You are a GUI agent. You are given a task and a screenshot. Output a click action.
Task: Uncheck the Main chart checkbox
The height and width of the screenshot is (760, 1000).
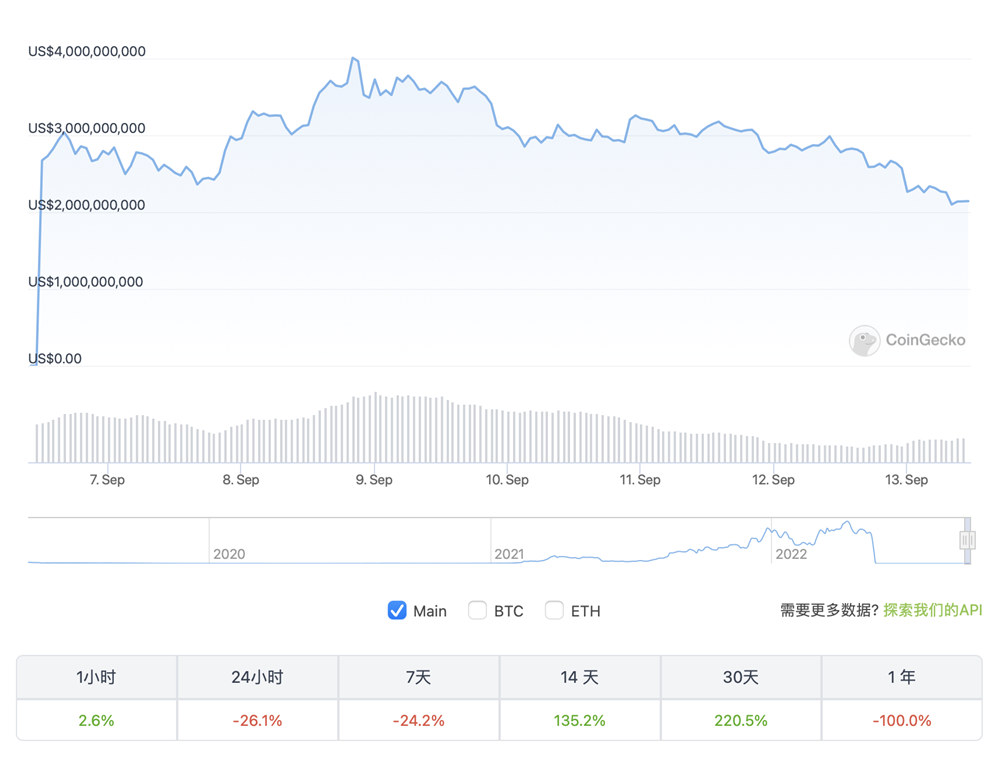[x=397, y=610]
